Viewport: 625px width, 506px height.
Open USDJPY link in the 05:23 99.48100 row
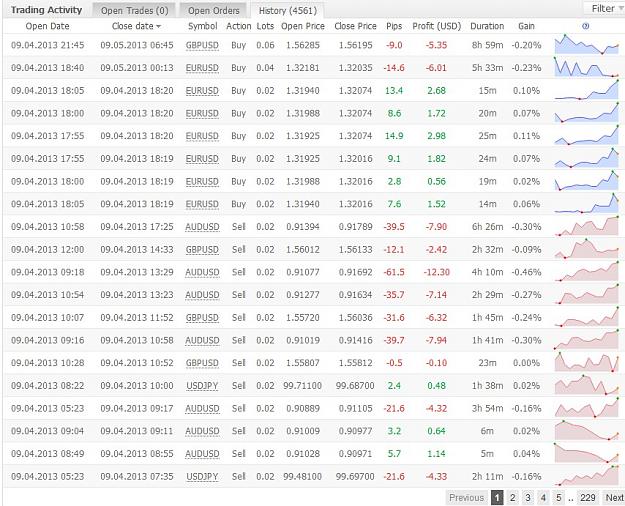click(202, 476)
